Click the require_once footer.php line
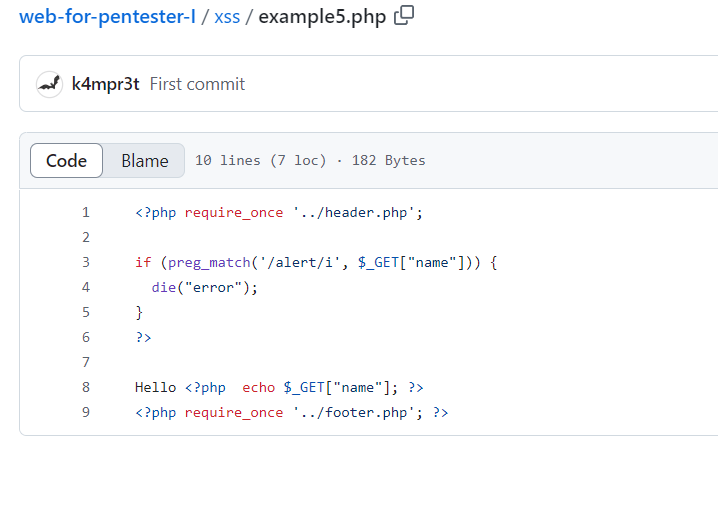The width and height of the screenshot is (718, 517). click(x=292, y=413)
